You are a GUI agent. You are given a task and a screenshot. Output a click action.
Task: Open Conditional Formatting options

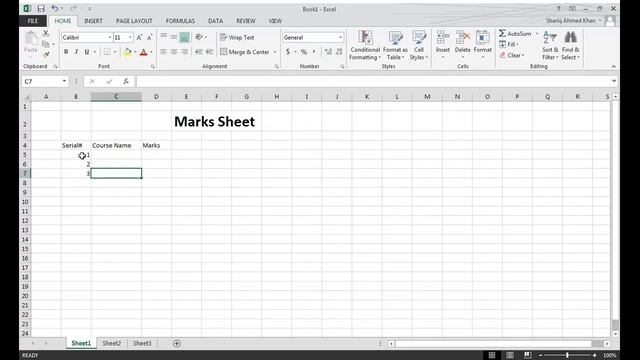[x=365, y=45]
